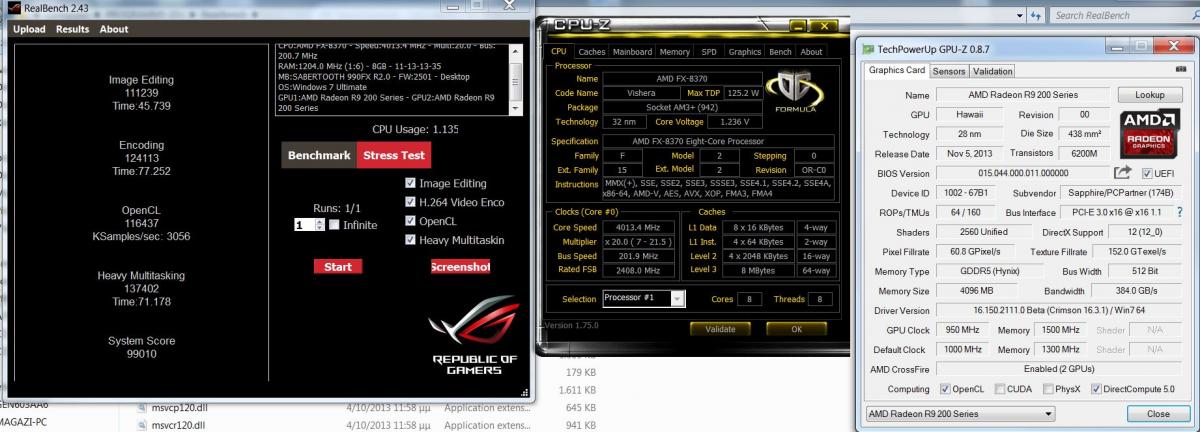Toggle the Image Editing benchmark checkbox
This screenshot has width=1200, height=432.
click(x=410, y=183)
